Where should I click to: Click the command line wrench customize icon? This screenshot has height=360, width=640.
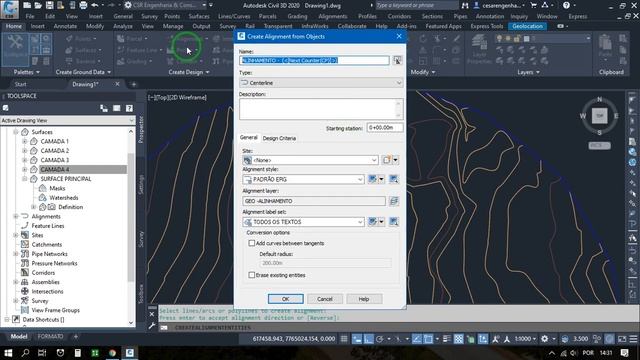152,325
